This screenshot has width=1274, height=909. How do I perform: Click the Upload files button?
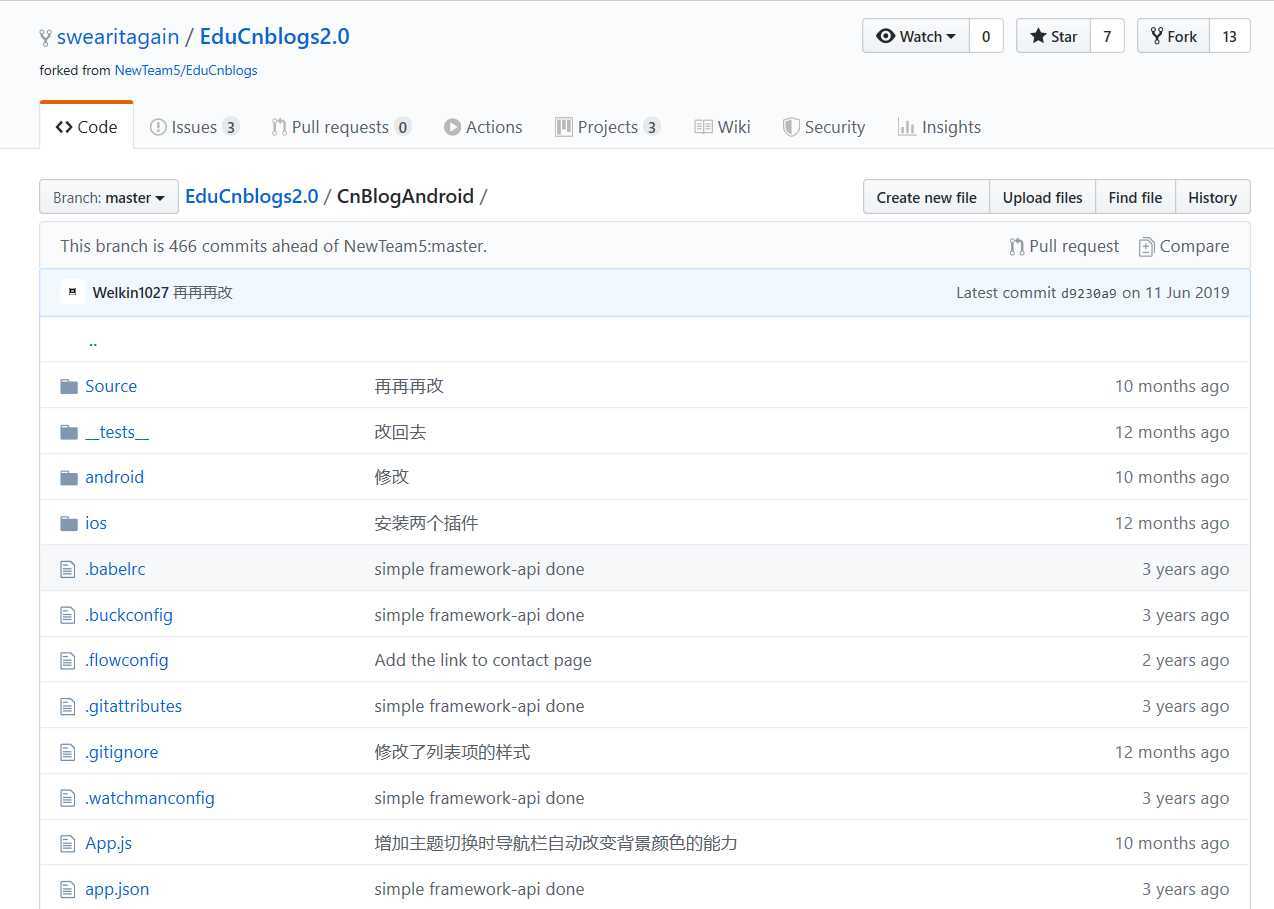point(1042,197)
